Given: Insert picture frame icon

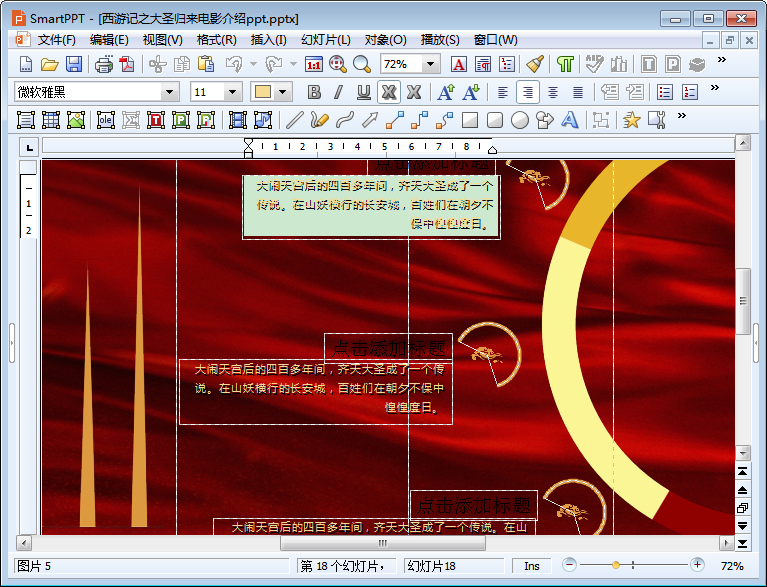Looking at the screenshot, I should (76, 120).
